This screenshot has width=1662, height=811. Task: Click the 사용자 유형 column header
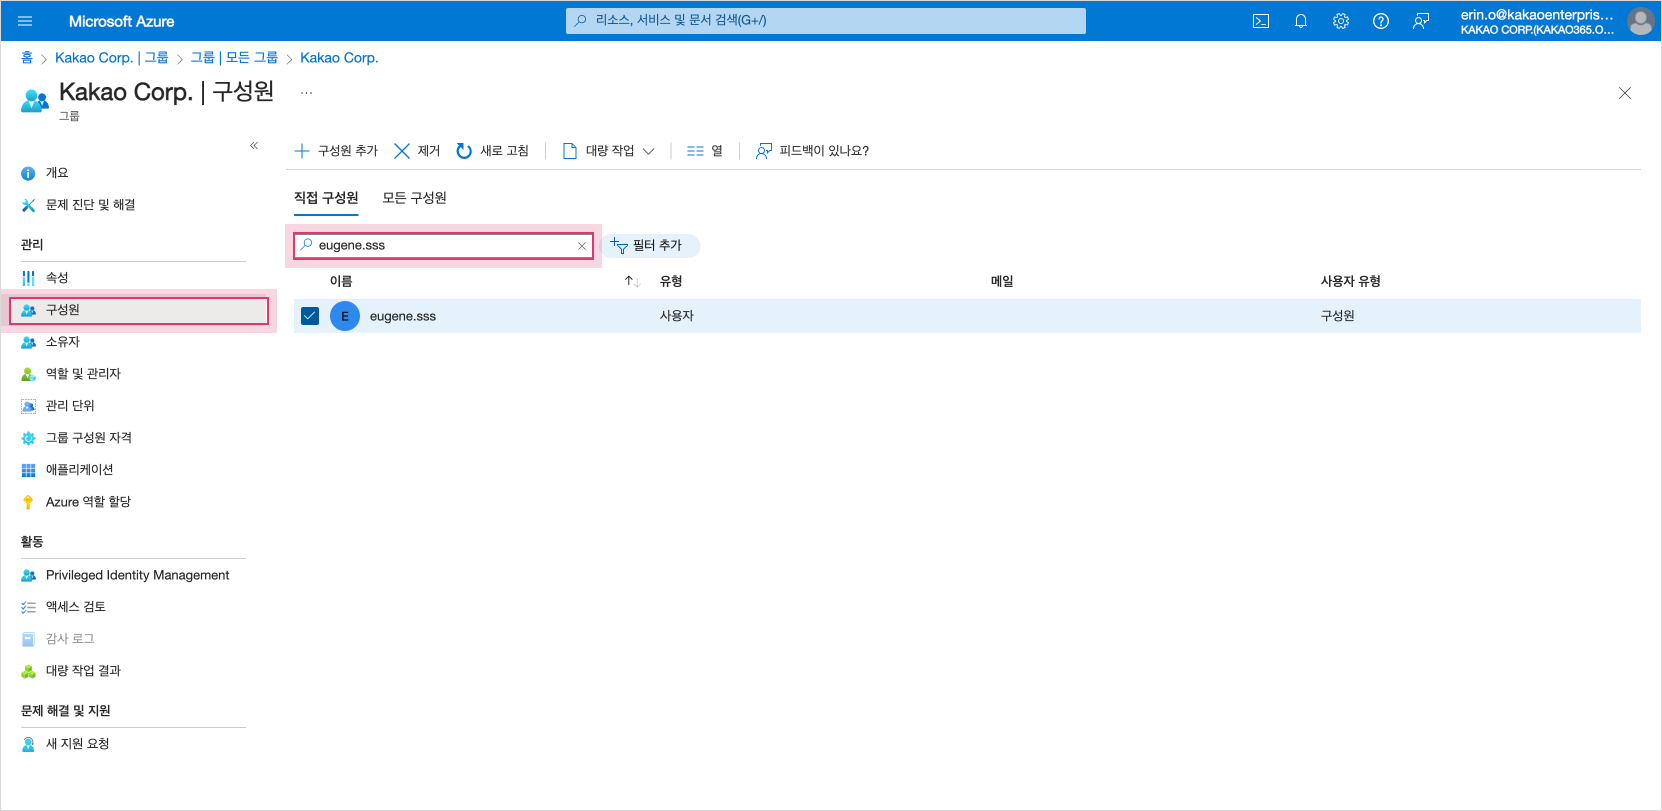click(x=1350, y=282)
